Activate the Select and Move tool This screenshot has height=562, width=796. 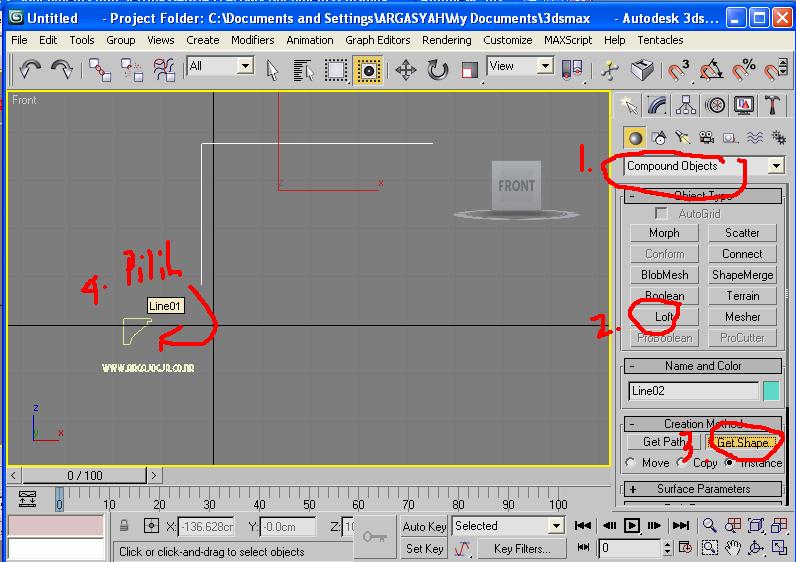[406, 70]
